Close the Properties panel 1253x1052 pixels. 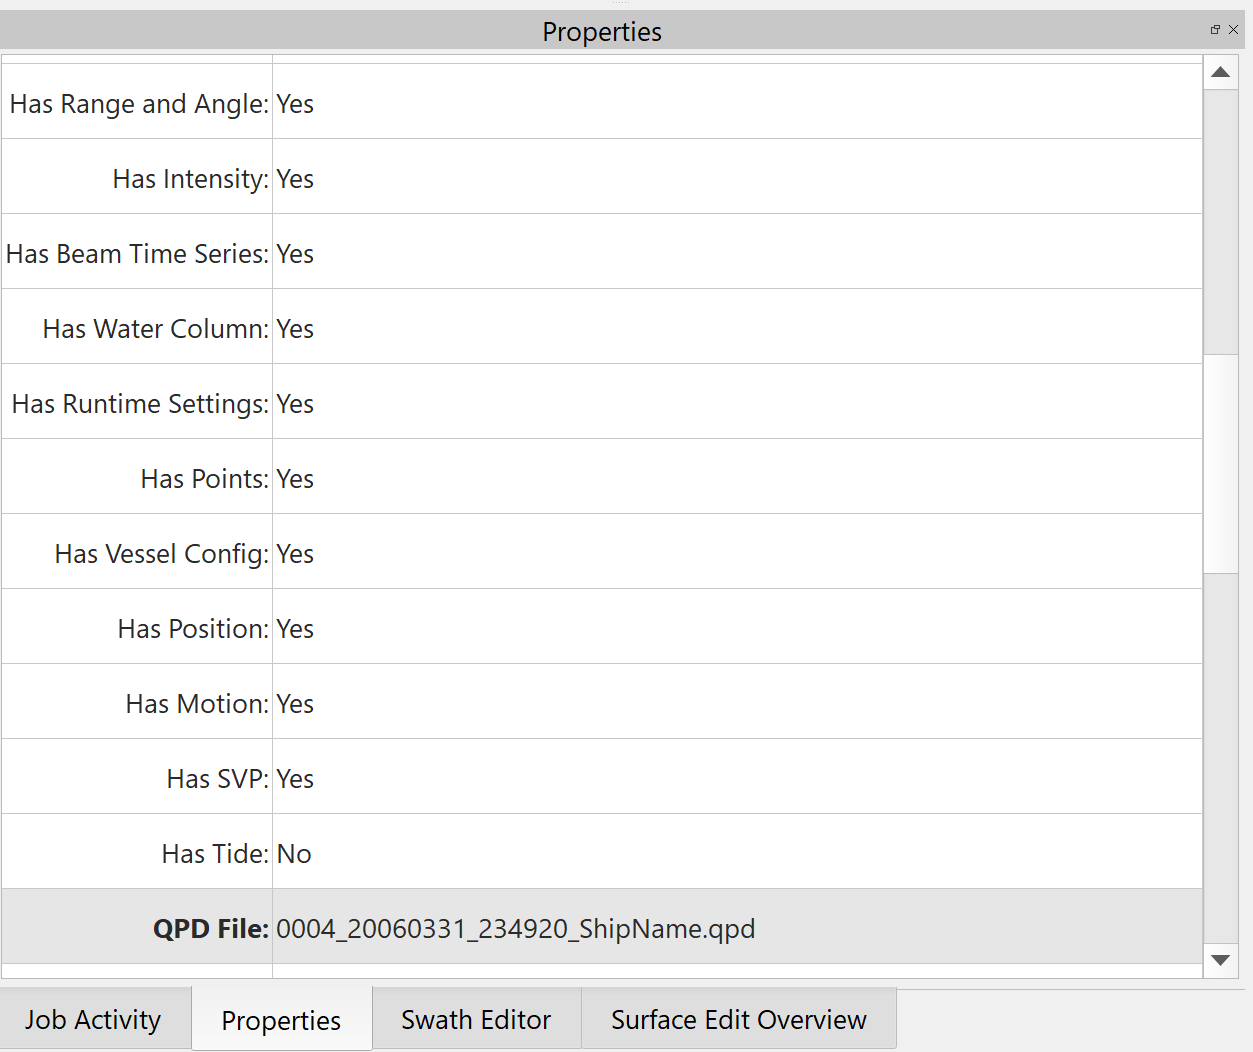pyautogui.click(x=1233, y=30)
